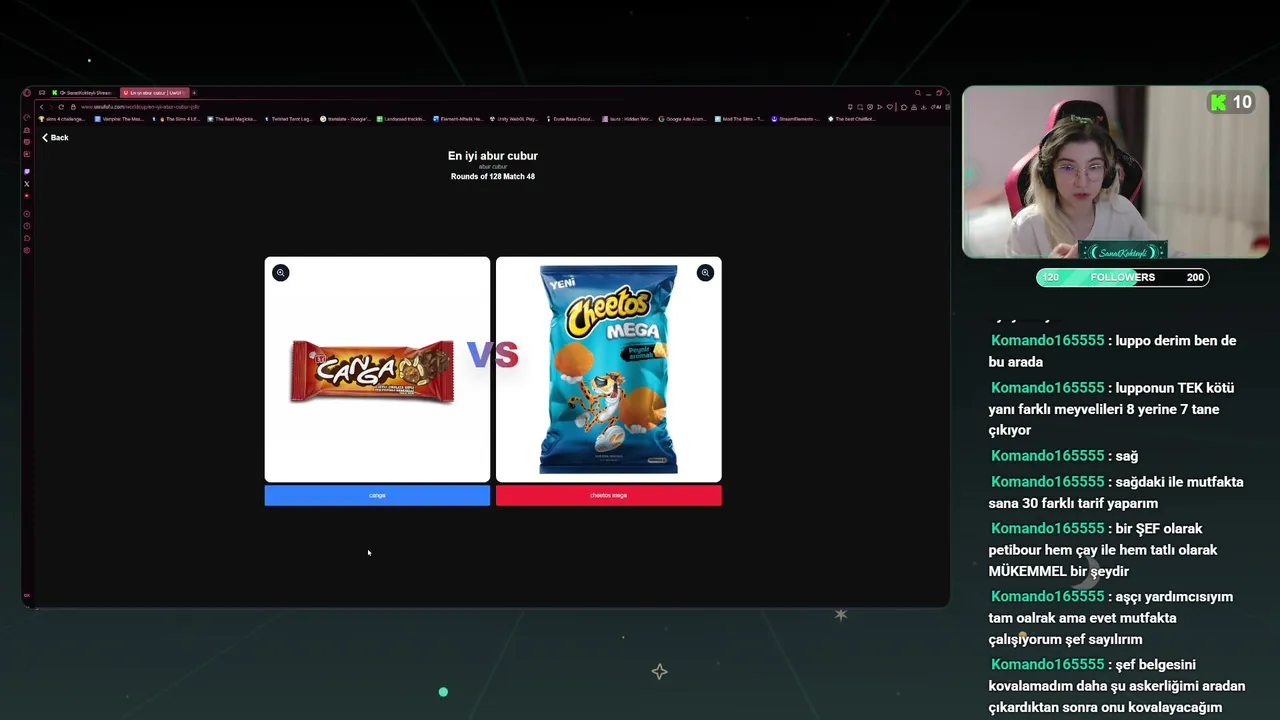Open the translate - Google bookmark
The height and width of the screenshot is (720, 1280).
pyautogui.click(x=346, y=119)
